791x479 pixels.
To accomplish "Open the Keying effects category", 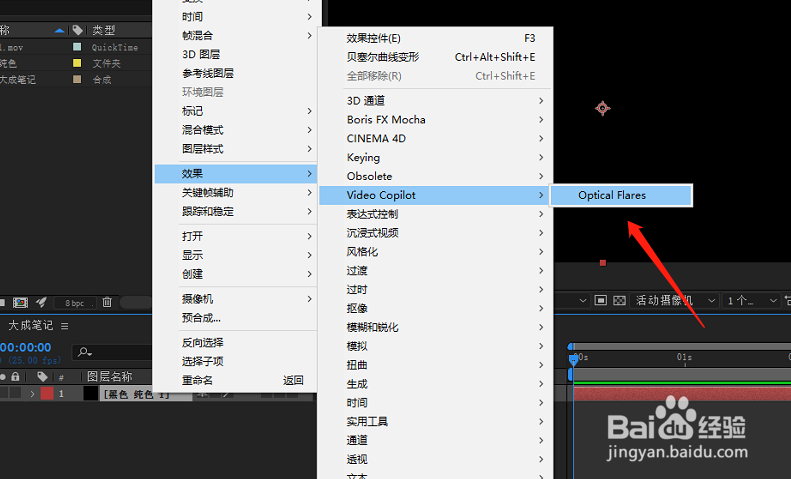I will pyautogui.click(x=435, y=157).
